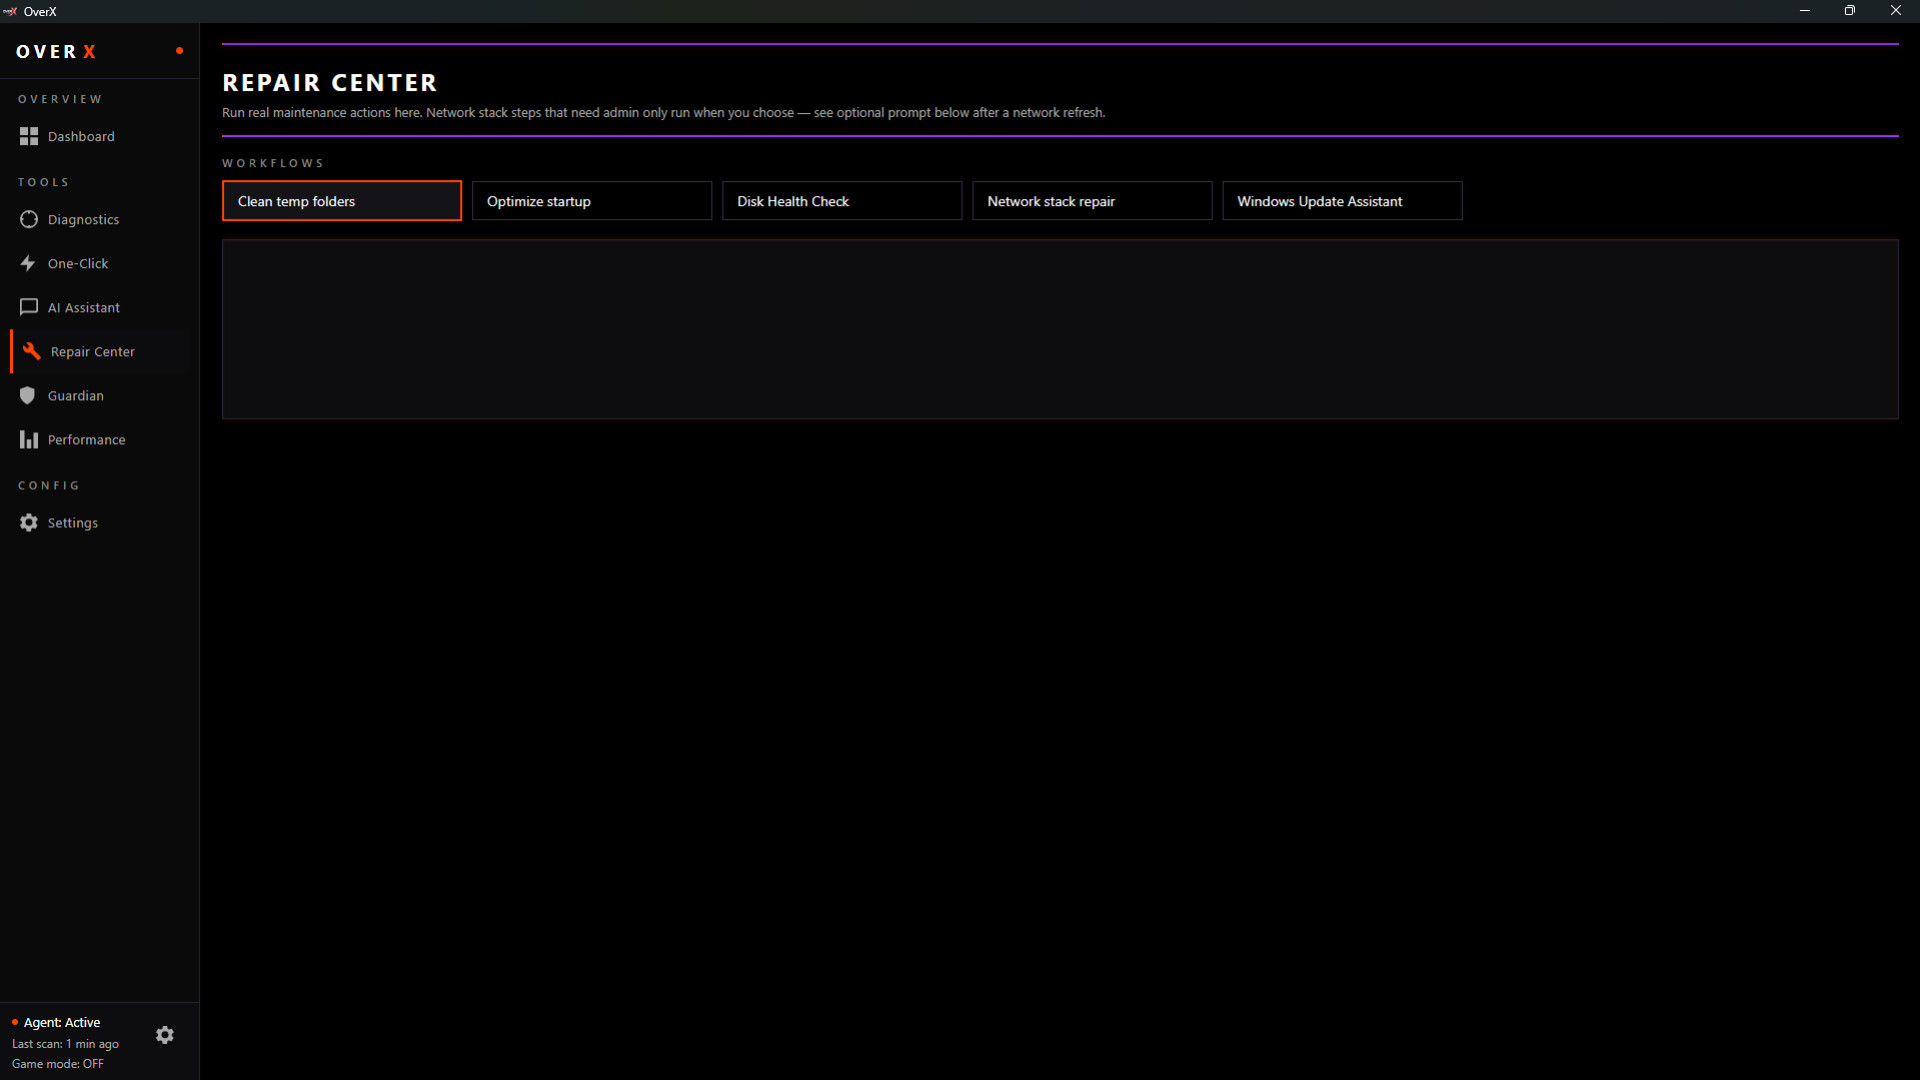The image size is (1920, 1080).
Task: Click the OVER X logo
Action: 56,51
